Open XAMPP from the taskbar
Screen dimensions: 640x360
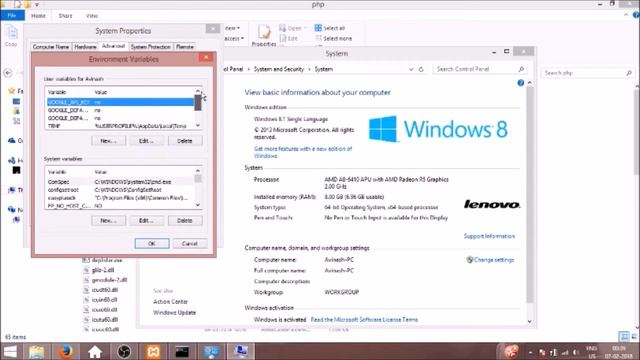coord(153,351)
